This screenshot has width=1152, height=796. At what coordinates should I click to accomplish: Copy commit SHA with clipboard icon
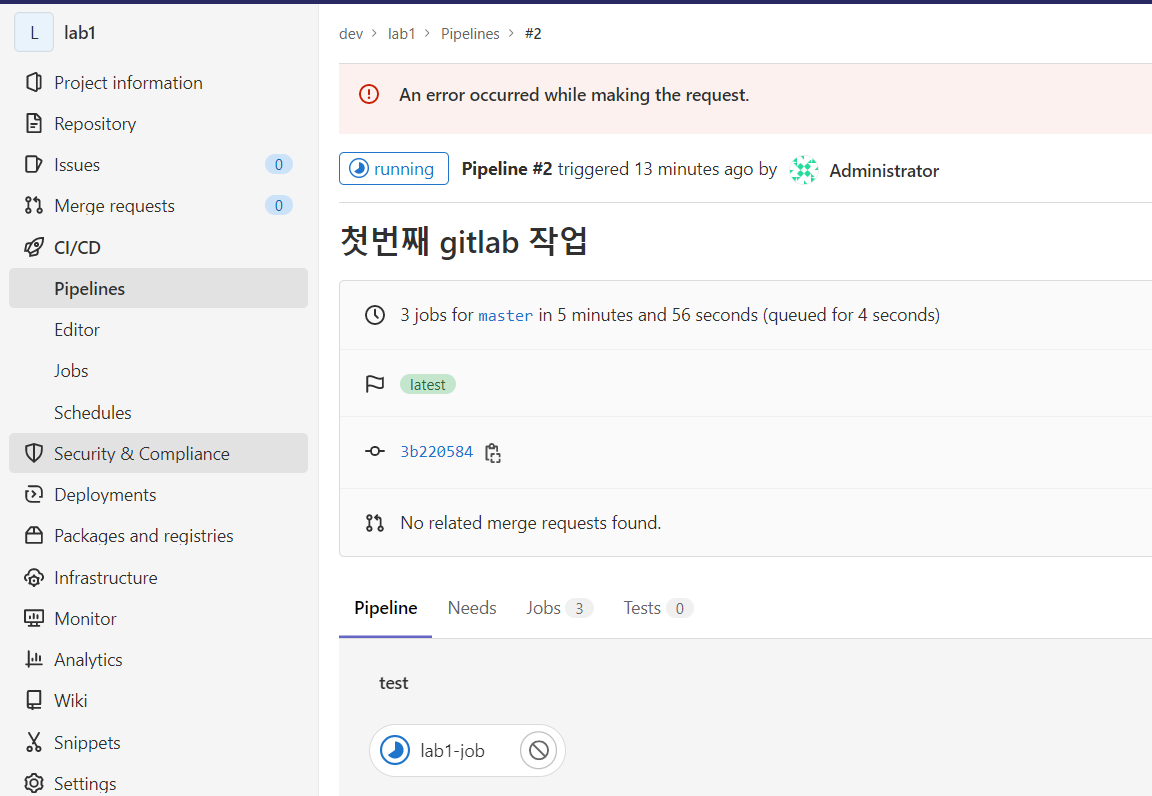pos(493,453)
